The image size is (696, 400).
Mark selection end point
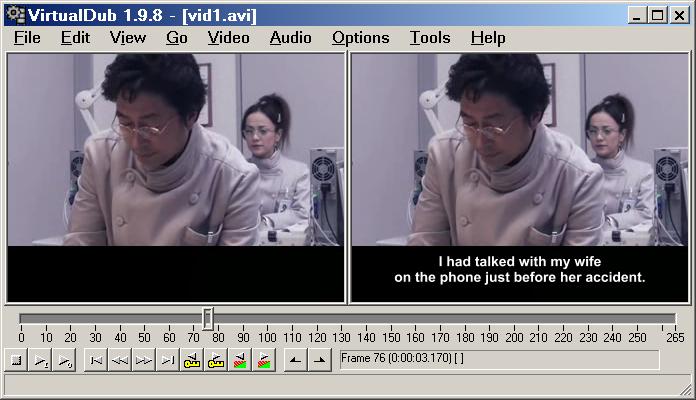pos(319,360)
